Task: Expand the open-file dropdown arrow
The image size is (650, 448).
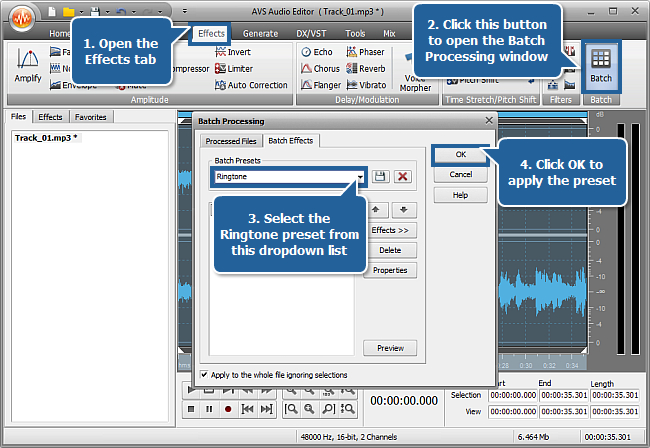Action: (81, 12)
